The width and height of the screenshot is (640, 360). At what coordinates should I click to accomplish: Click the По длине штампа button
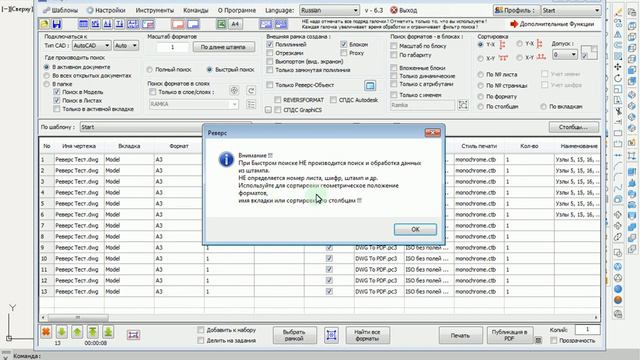pos(223,47)
